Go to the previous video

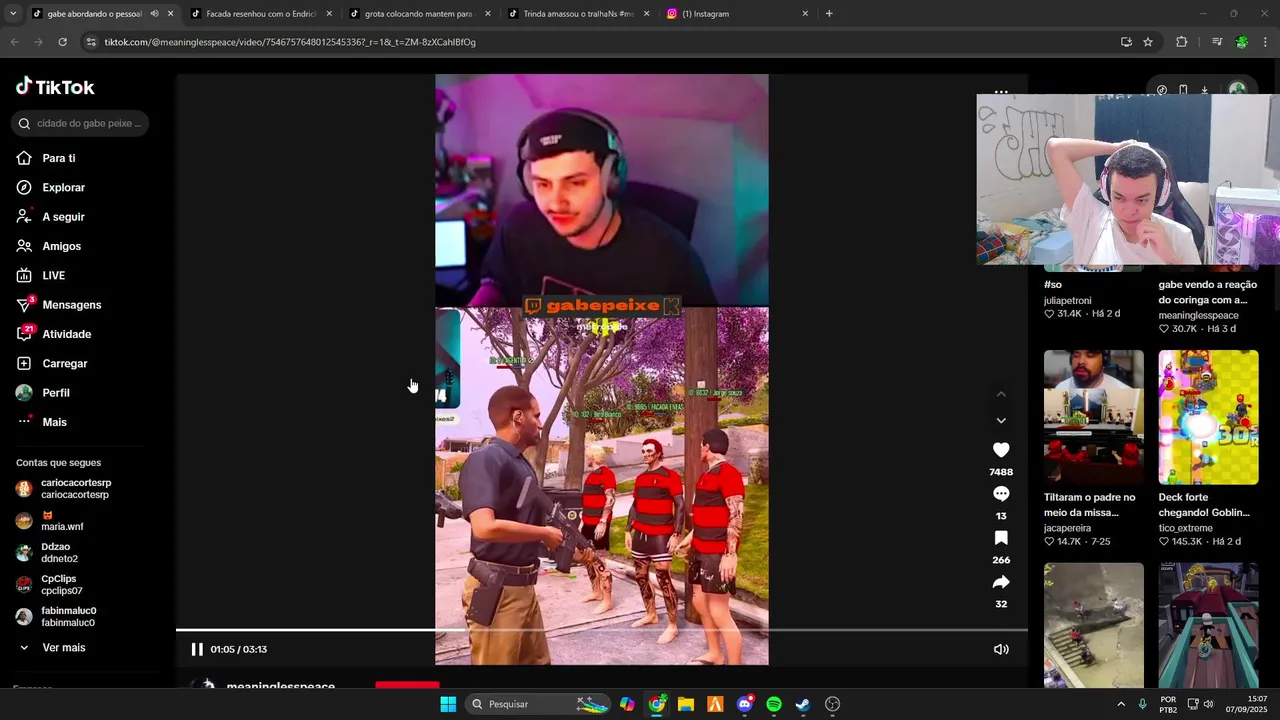(x=1001, y=394)
